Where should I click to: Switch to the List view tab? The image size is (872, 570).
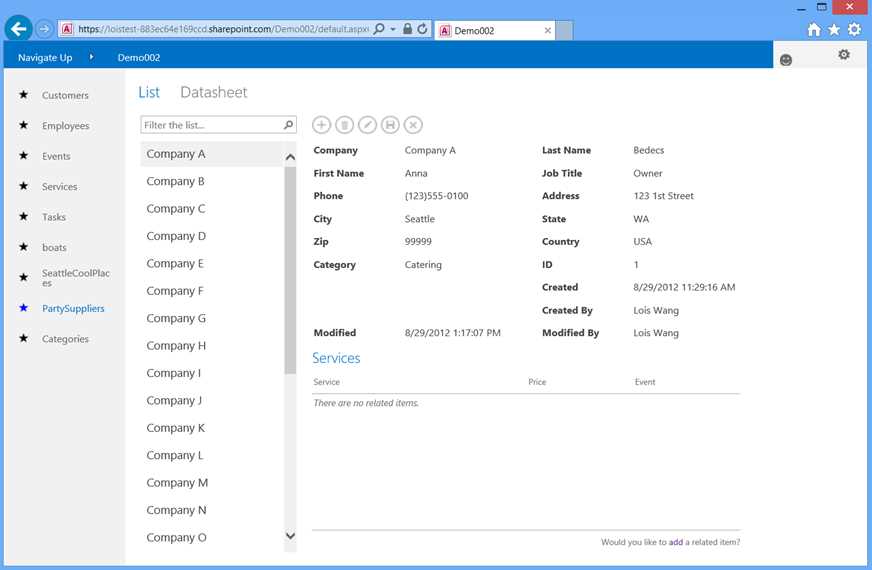[x=149, y=92]
